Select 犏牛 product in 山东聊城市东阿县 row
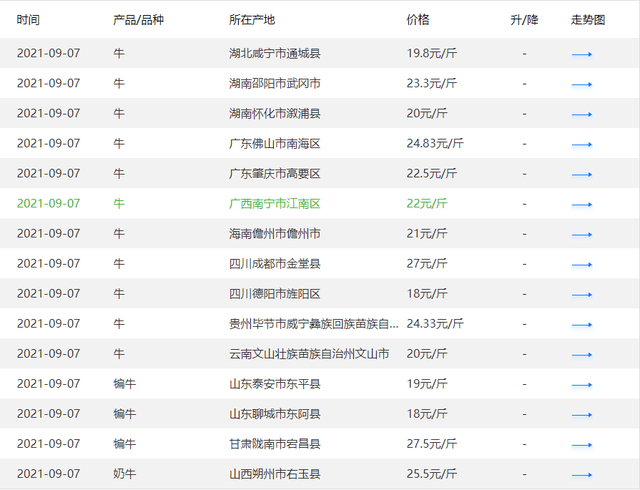This screenshot has width=640, height=490. pyautogui.click(x=124, y=414)
